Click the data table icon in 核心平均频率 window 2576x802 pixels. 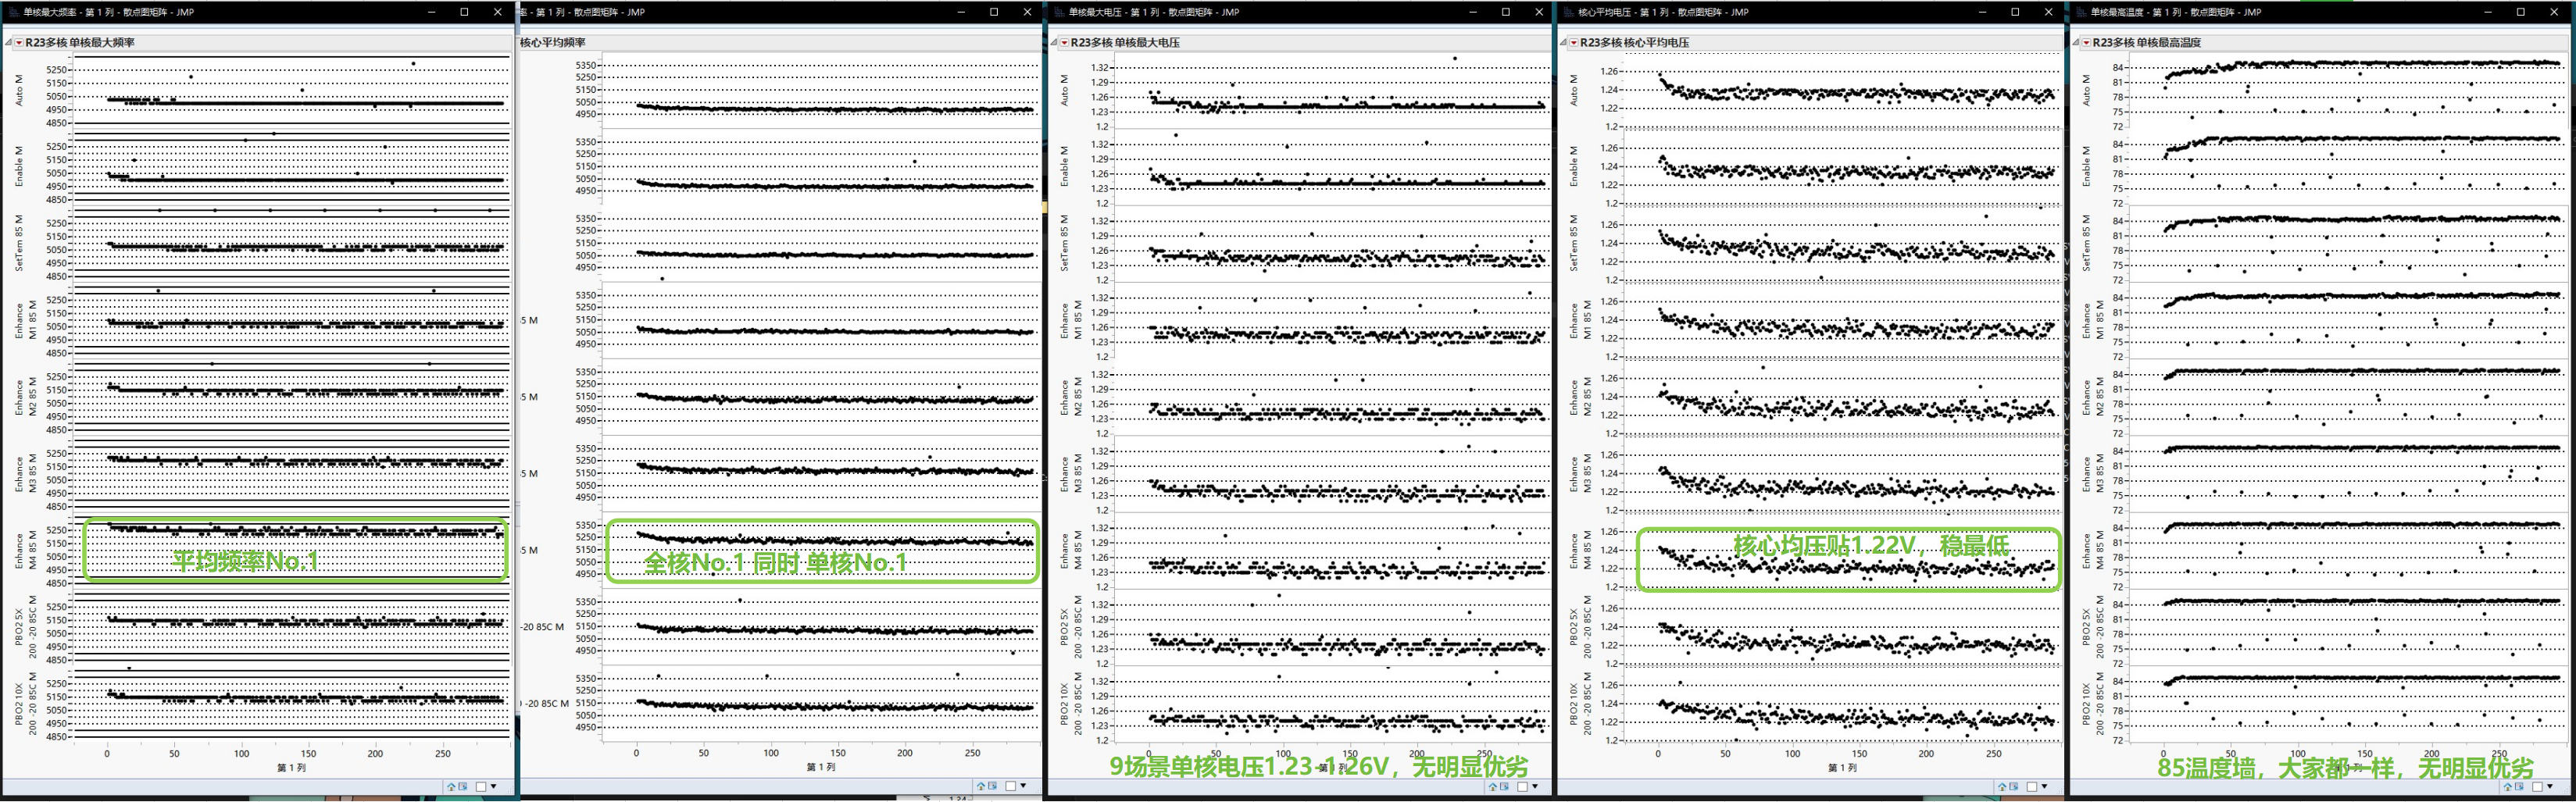[x=992, y=787]
